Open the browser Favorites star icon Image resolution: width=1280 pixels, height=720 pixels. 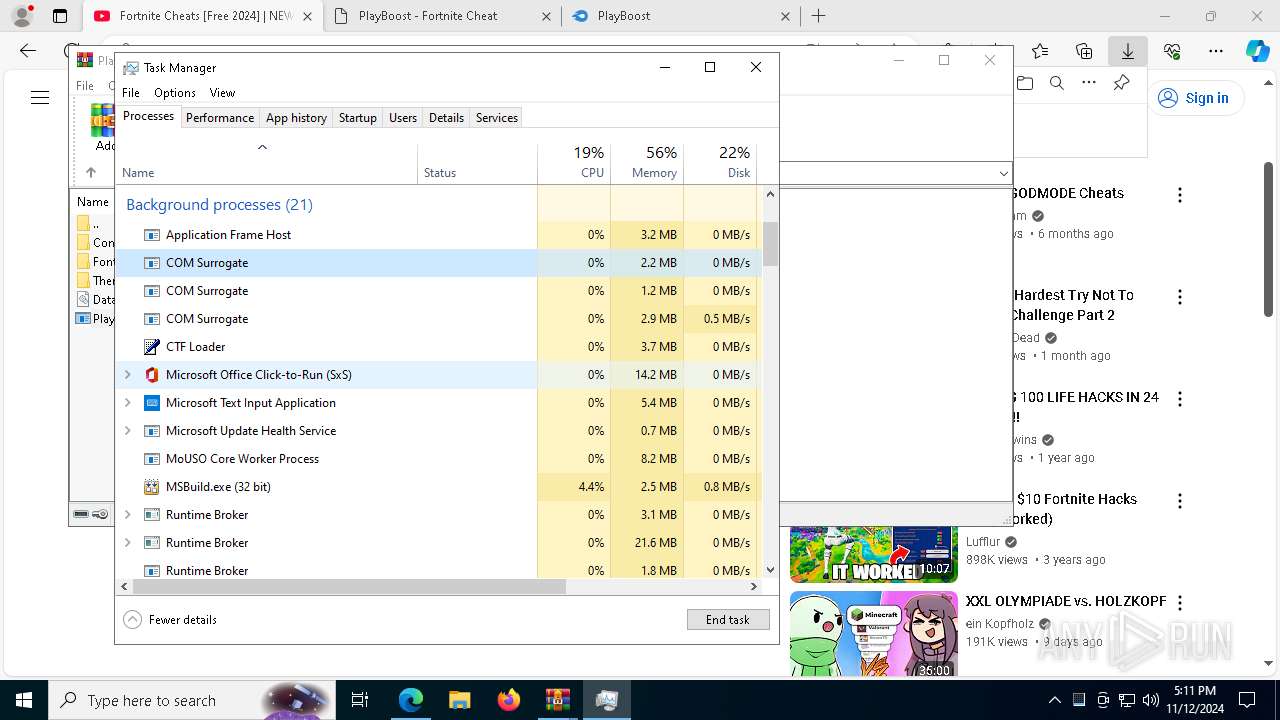click(x=1040, y=51)
